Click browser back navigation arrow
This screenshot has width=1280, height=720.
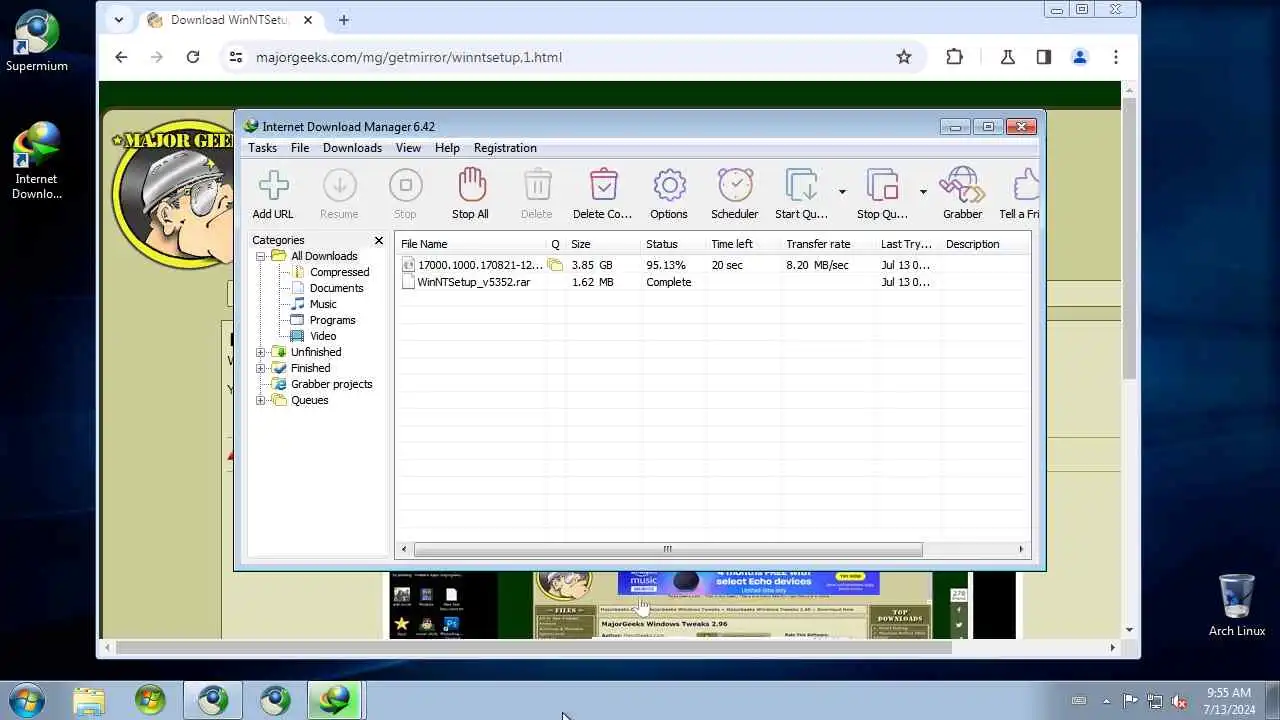coord(121,57)
